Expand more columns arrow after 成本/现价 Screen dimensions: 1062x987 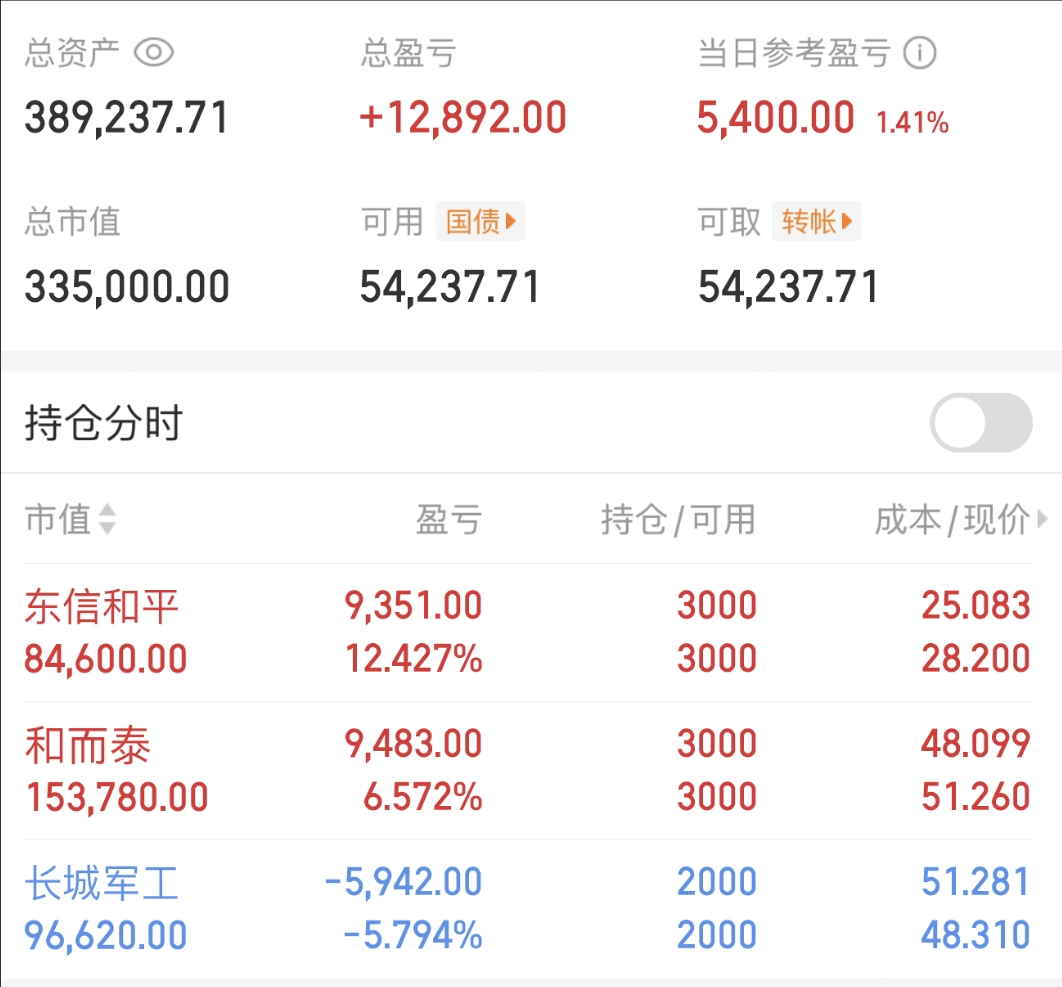pyautogui.click(x=1043, y=520)
